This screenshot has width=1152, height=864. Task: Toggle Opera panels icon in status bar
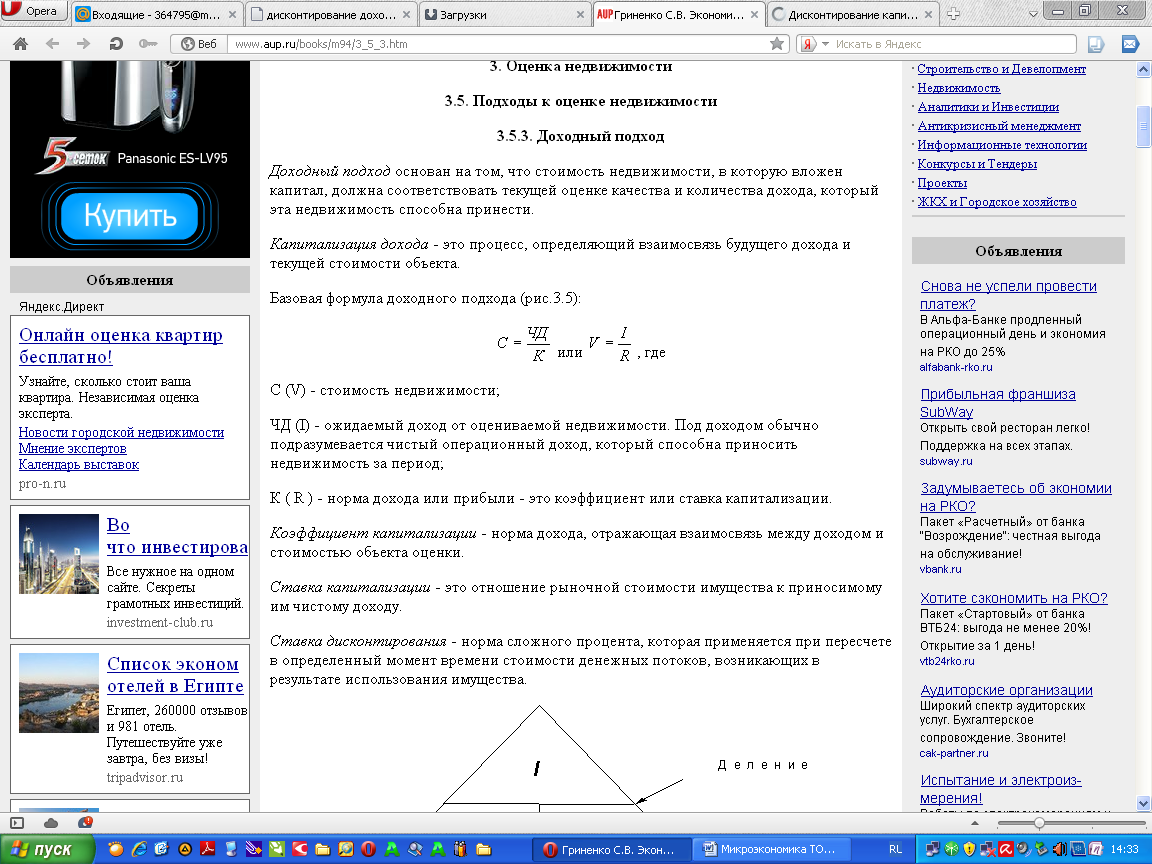click(17, 823)
